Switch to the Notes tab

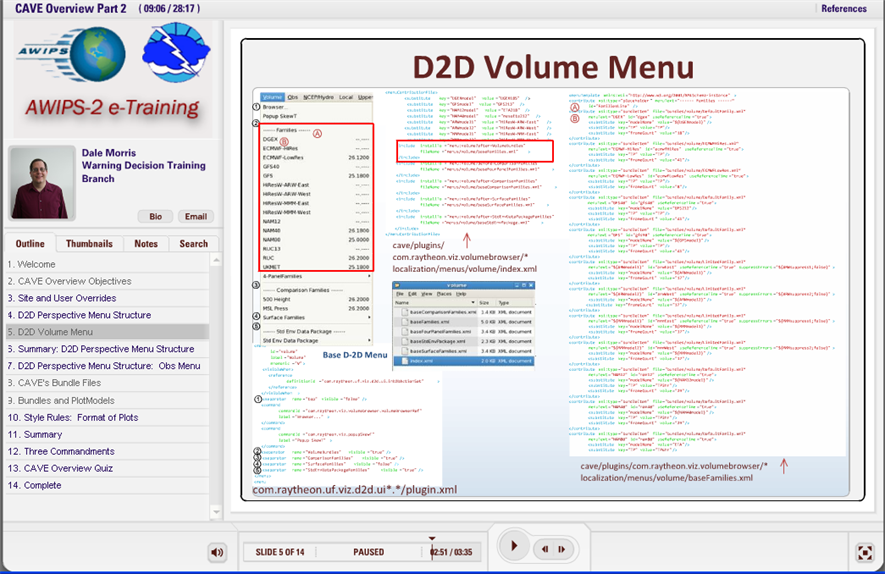pos(146,244)
